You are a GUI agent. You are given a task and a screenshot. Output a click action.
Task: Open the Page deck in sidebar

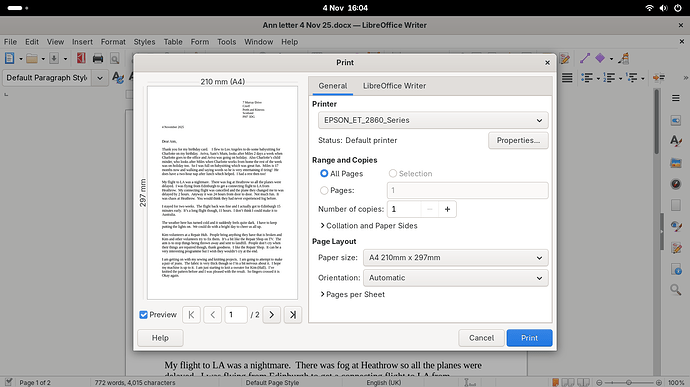[x=676, y=205]
